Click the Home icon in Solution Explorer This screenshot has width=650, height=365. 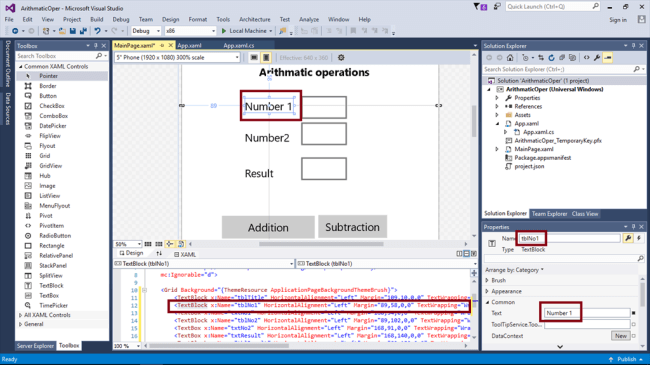point(510,58)
